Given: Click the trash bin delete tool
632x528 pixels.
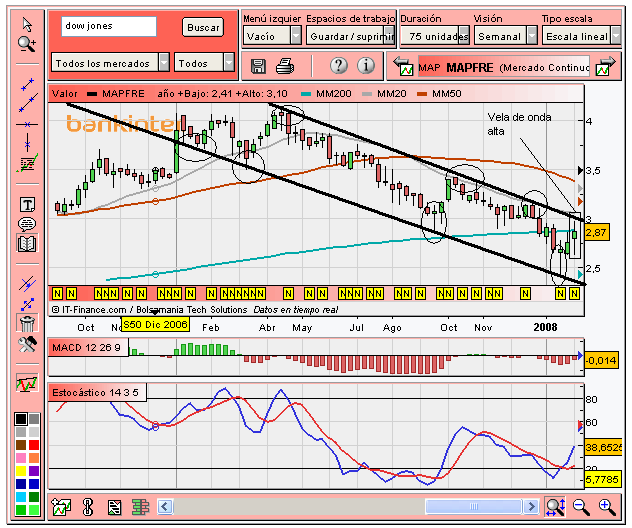Looking at the screenshot, I should pos(27,323).
